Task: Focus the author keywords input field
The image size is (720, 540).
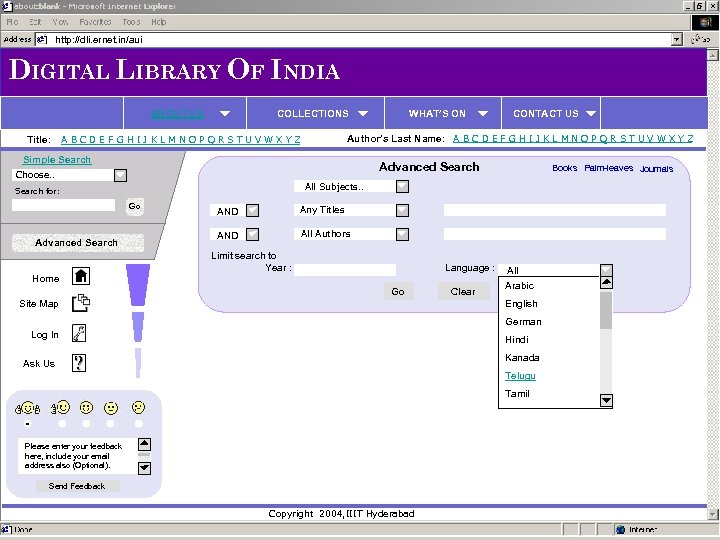Action: [555, 234]
